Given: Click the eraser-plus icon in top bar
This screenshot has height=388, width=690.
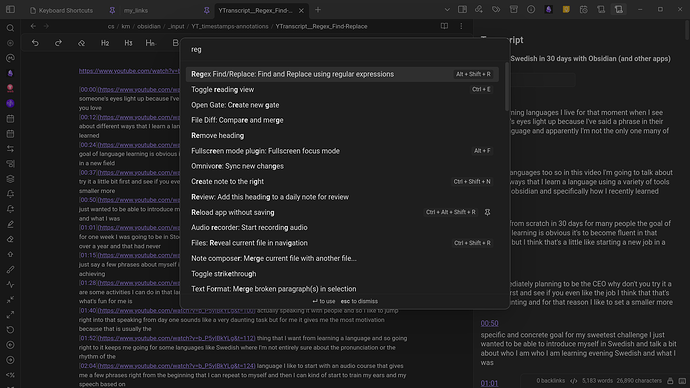Looking at the screenshot, I should (478, 10).
